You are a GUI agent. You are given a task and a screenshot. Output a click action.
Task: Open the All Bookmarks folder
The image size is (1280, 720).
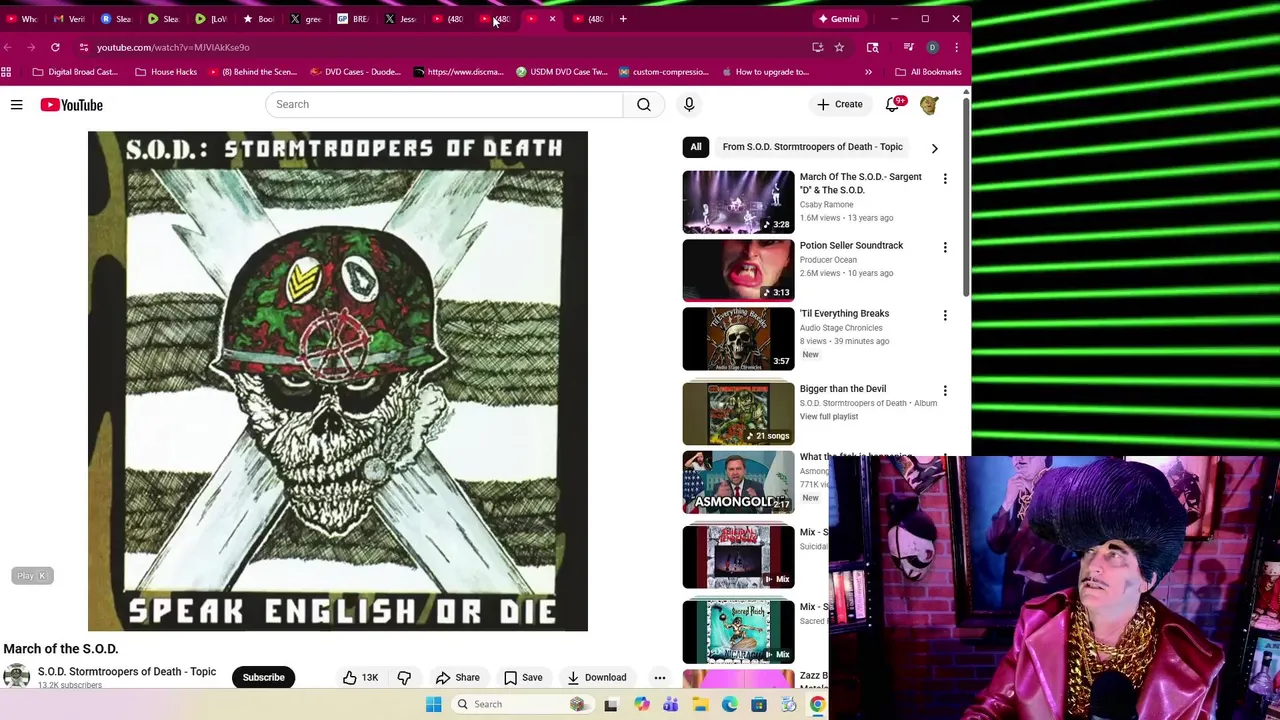click(928, 72)
